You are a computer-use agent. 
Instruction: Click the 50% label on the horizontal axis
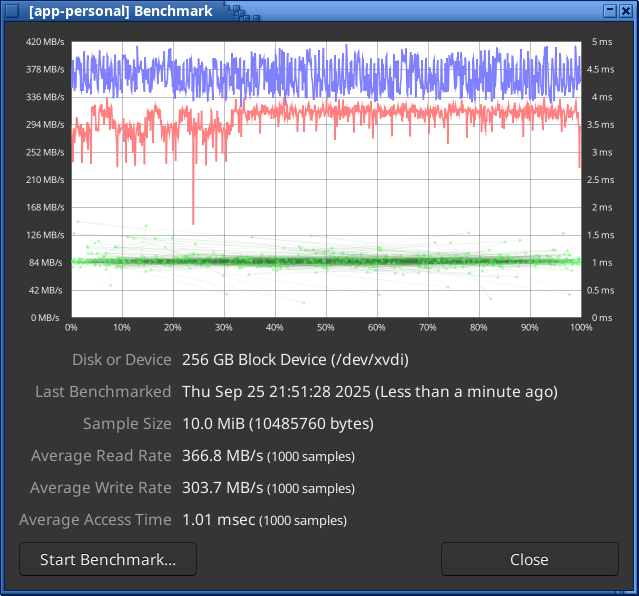(325, 327)
